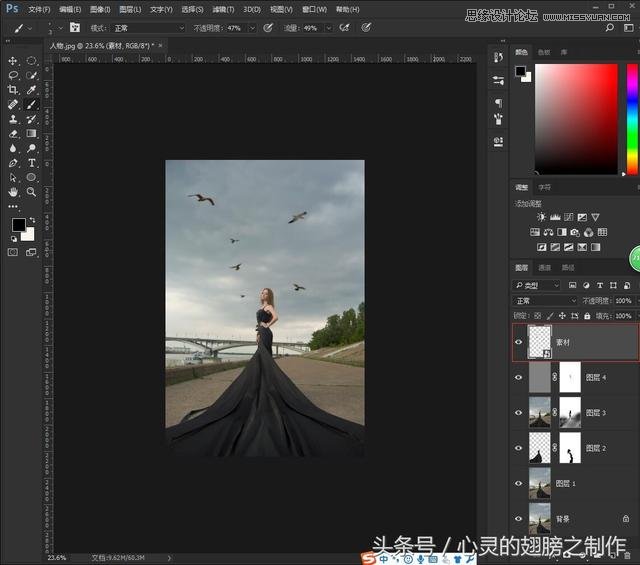Image resolution: width=640 pixels, height=565 pixels.
Task: Expand the layer filter type dropdown
Action: (x=538, y=286)
